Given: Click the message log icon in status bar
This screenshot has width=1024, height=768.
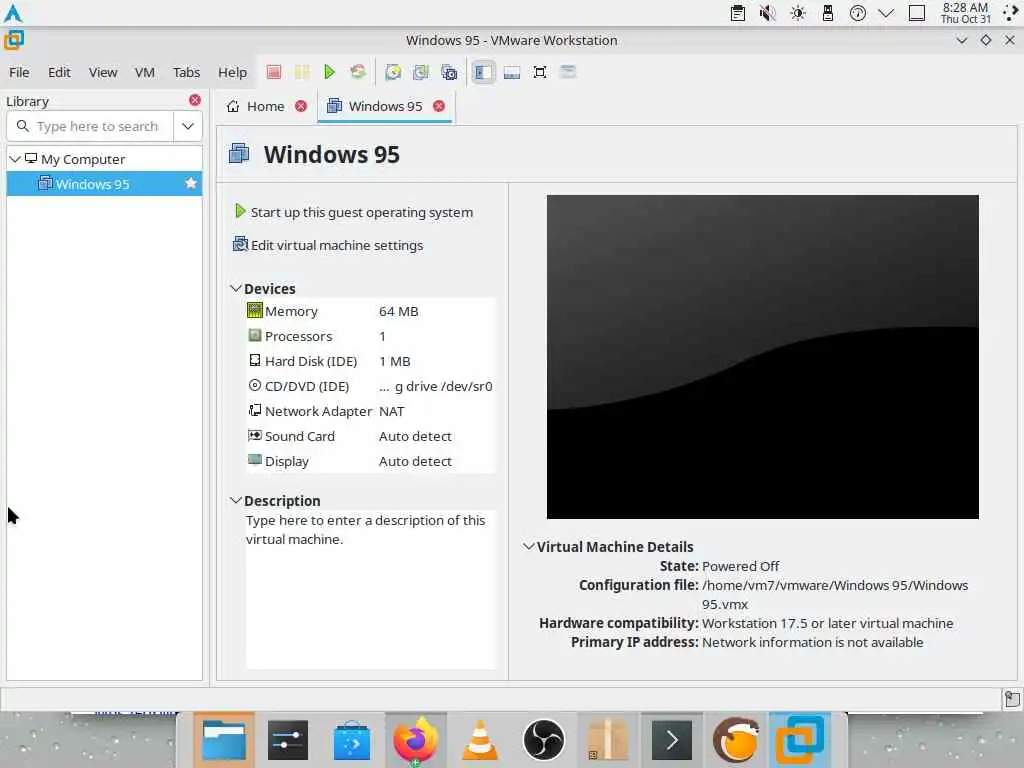Looking at the screenshot, I should coord(1012,699).
